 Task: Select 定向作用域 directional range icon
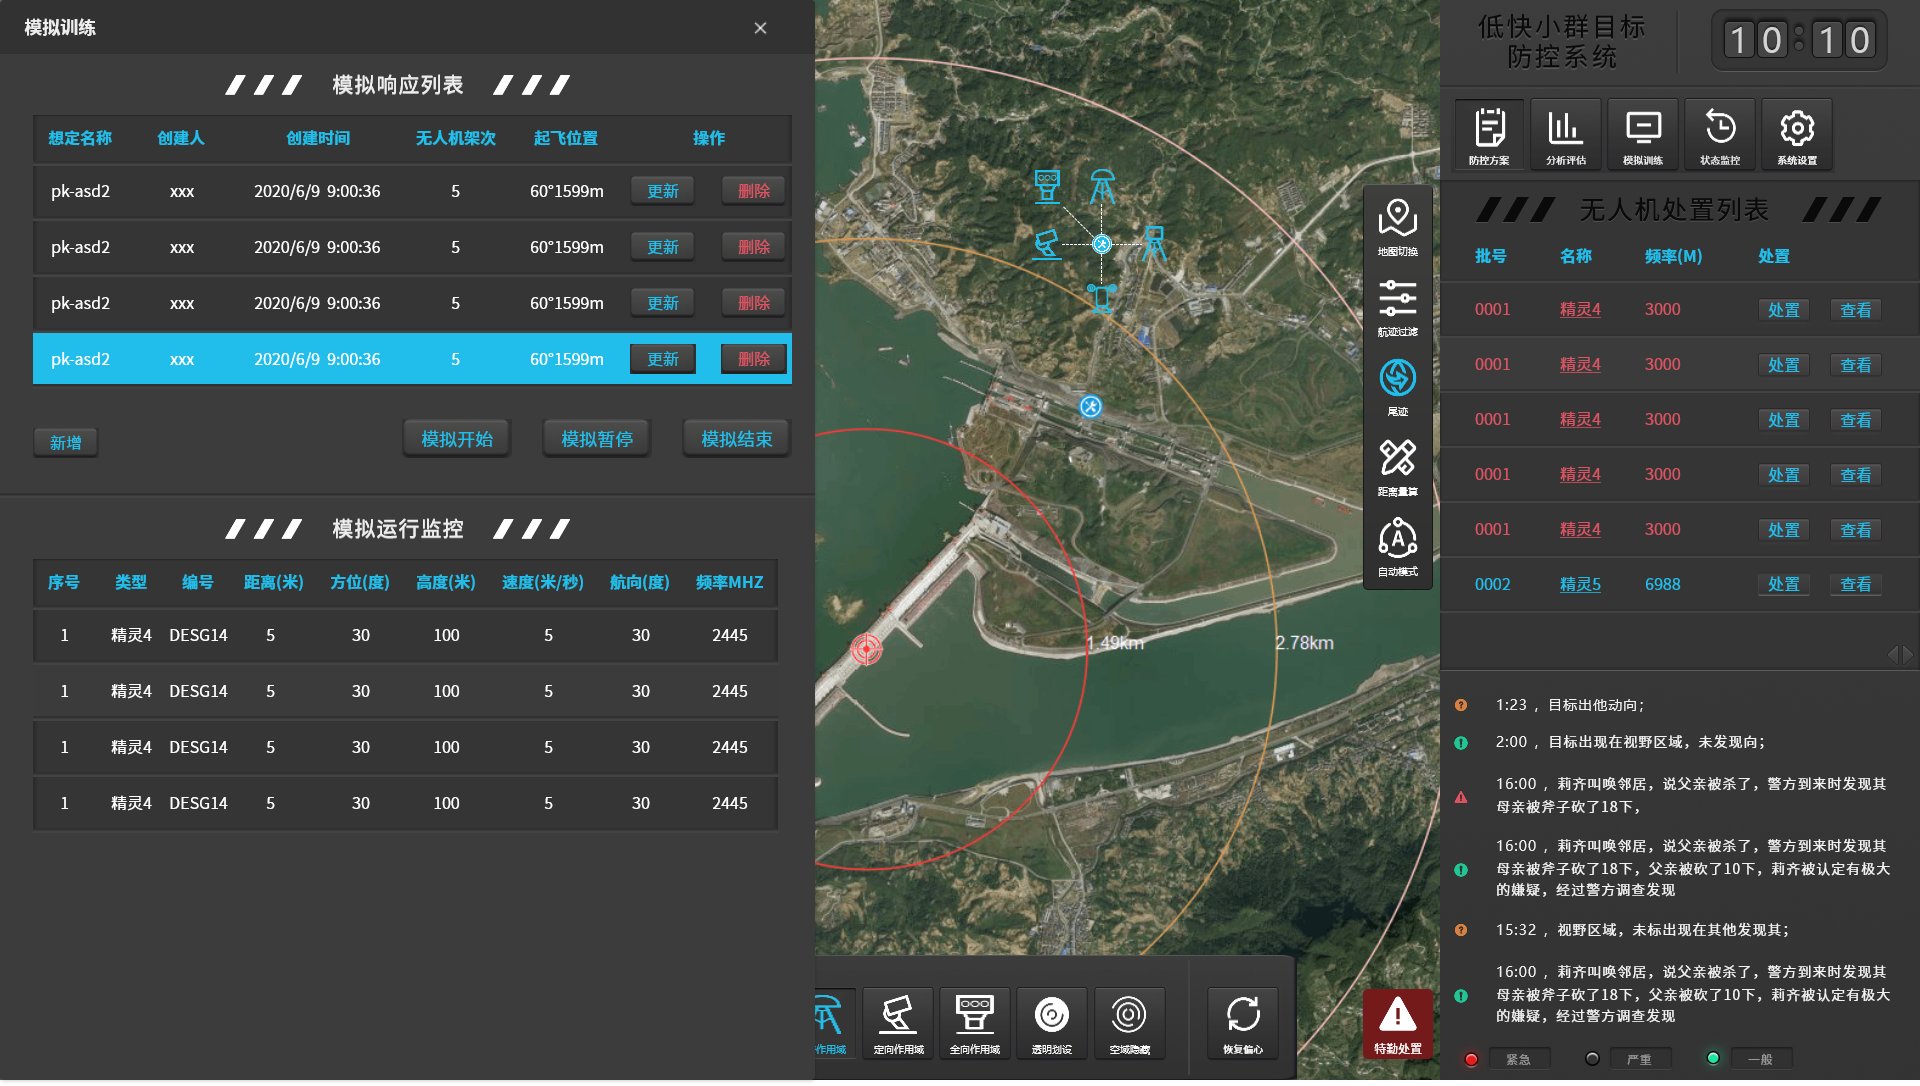897,1022
